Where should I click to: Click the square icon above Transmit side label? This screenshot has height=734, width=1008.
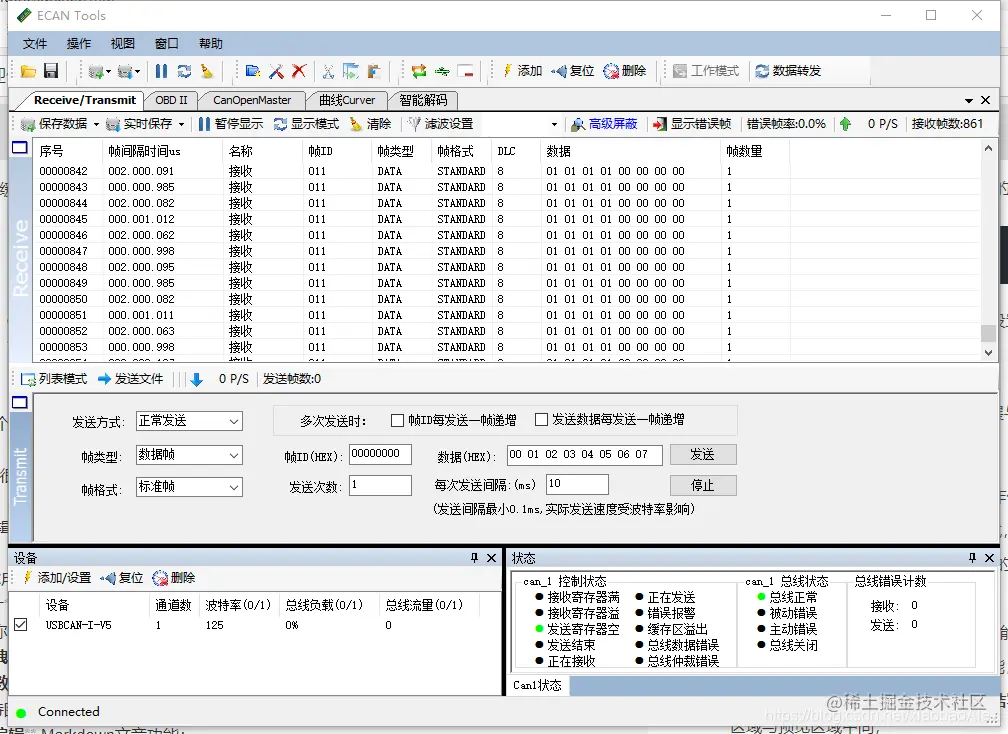20,402
